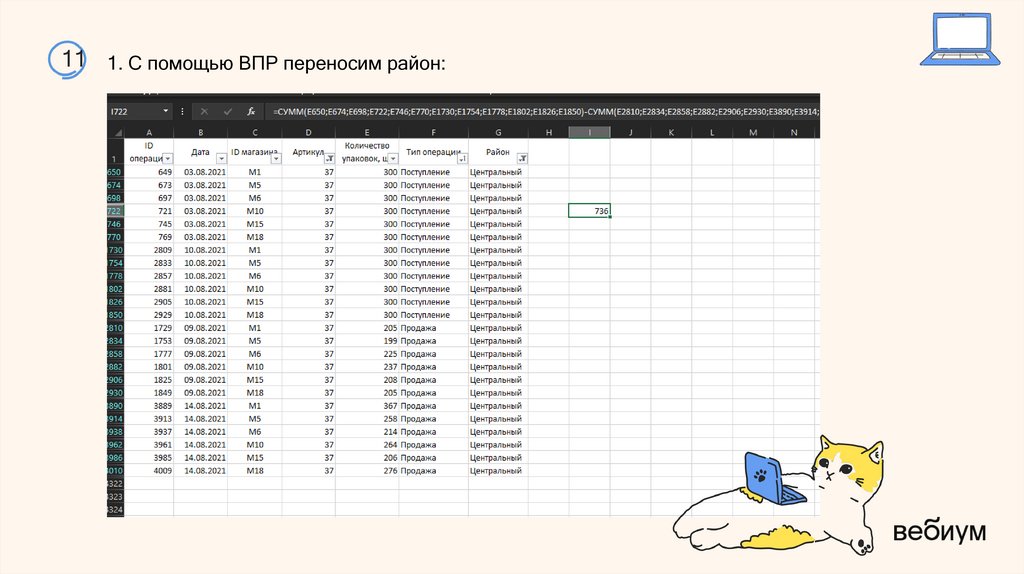Click M10 cell in row with ID 721

pyautogui.click(x=255, y=211)
